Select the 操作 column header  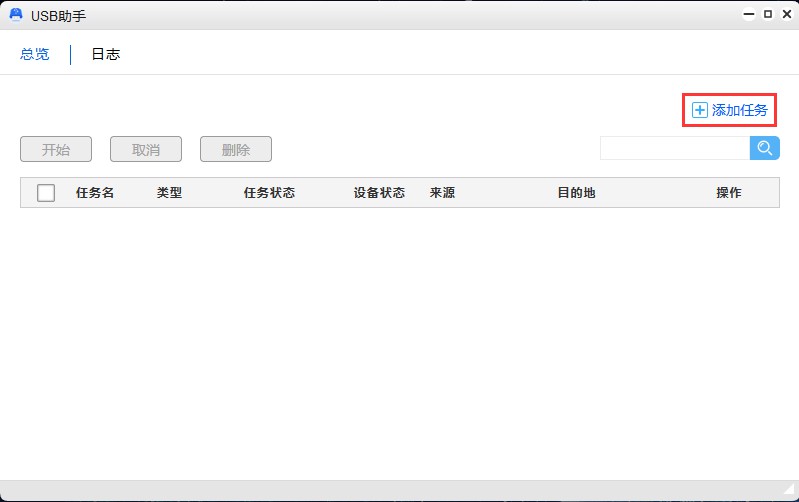(729, 193)
